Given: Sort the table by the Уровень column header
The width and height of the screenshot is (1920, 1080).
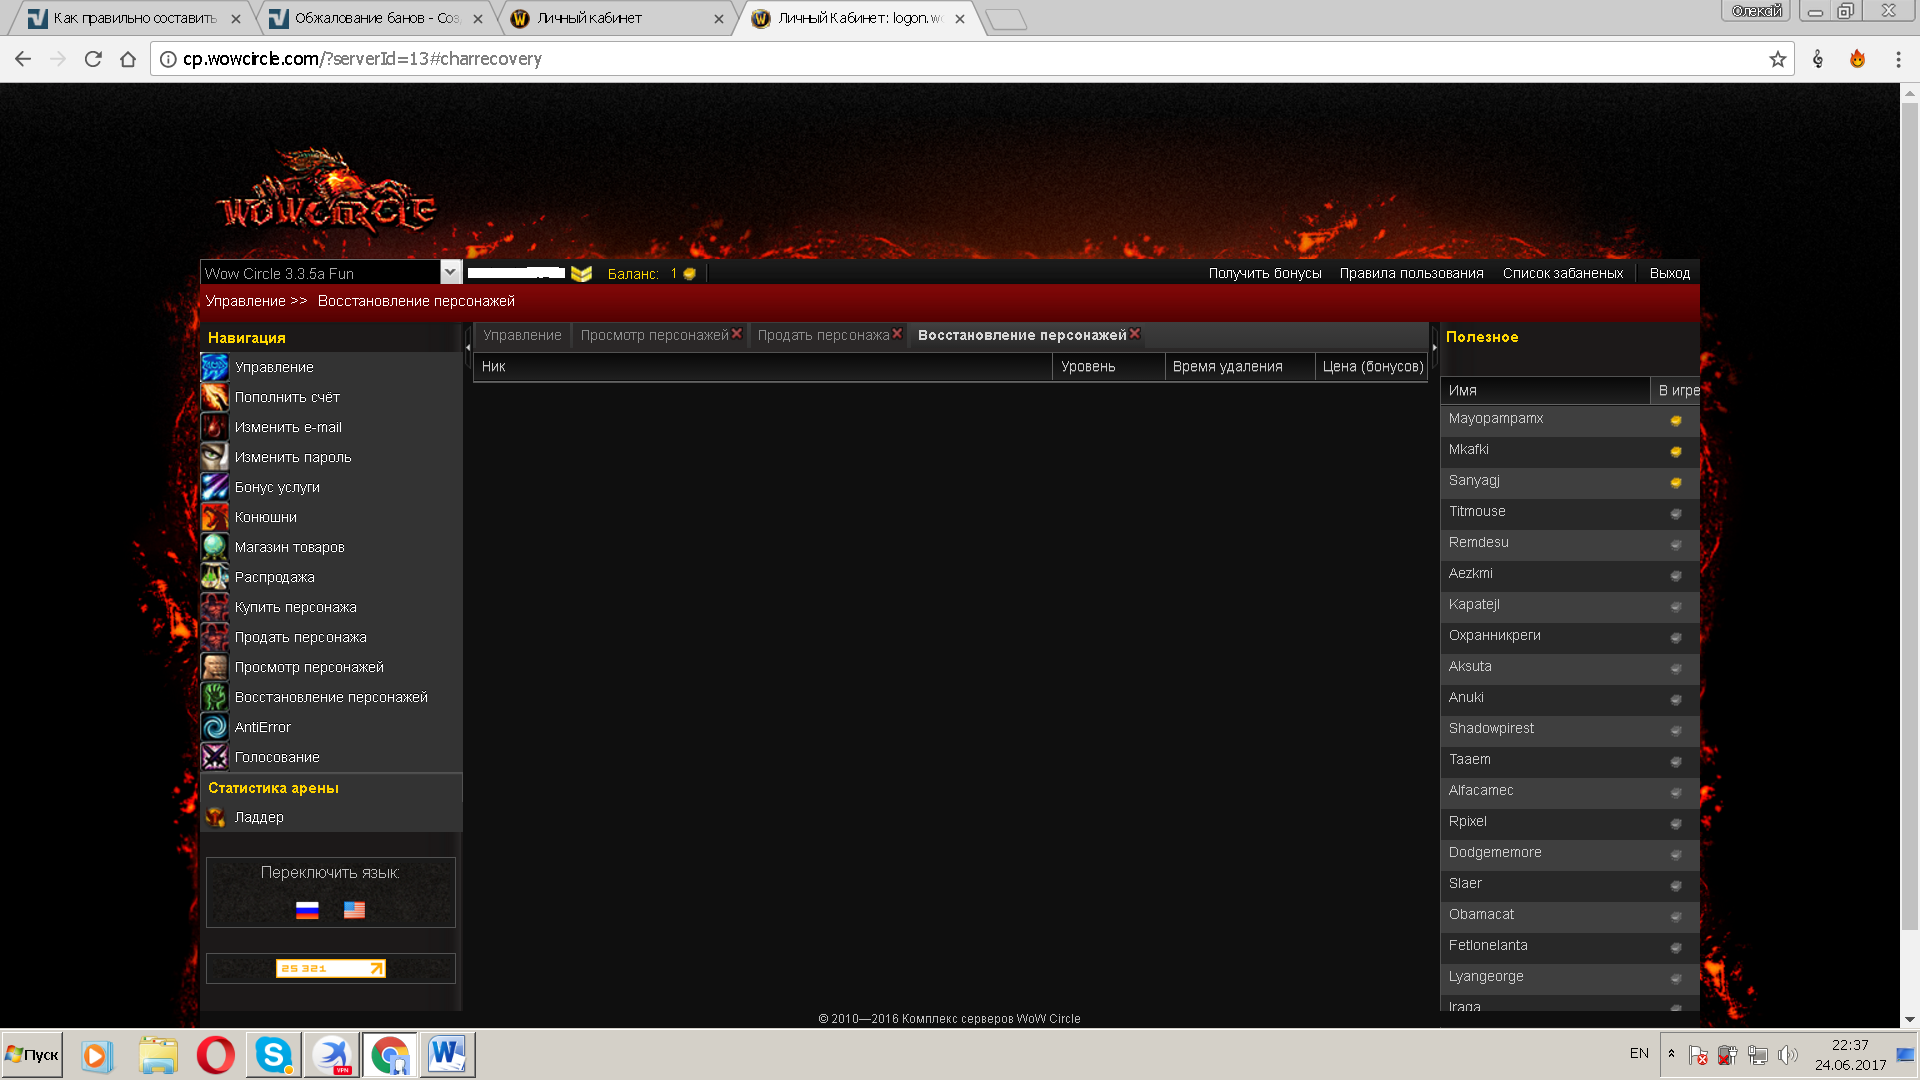Looking at the screenshot, I should pyautogui.click(x=1088, y=367).
